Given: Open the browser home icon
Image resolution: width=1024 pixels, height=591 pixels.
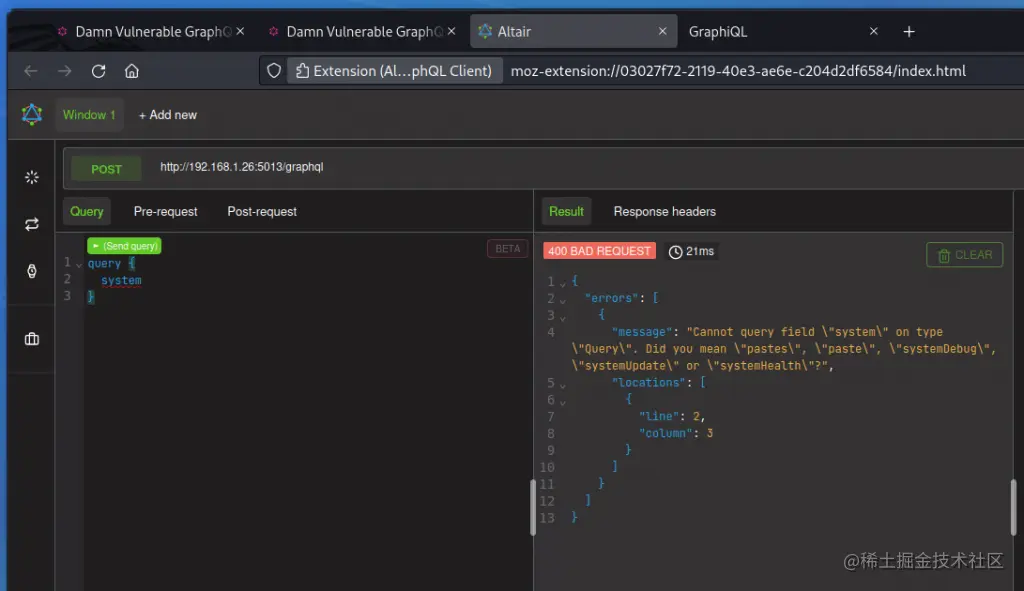Looking at the screenshot, I should (x=132, y=71).
